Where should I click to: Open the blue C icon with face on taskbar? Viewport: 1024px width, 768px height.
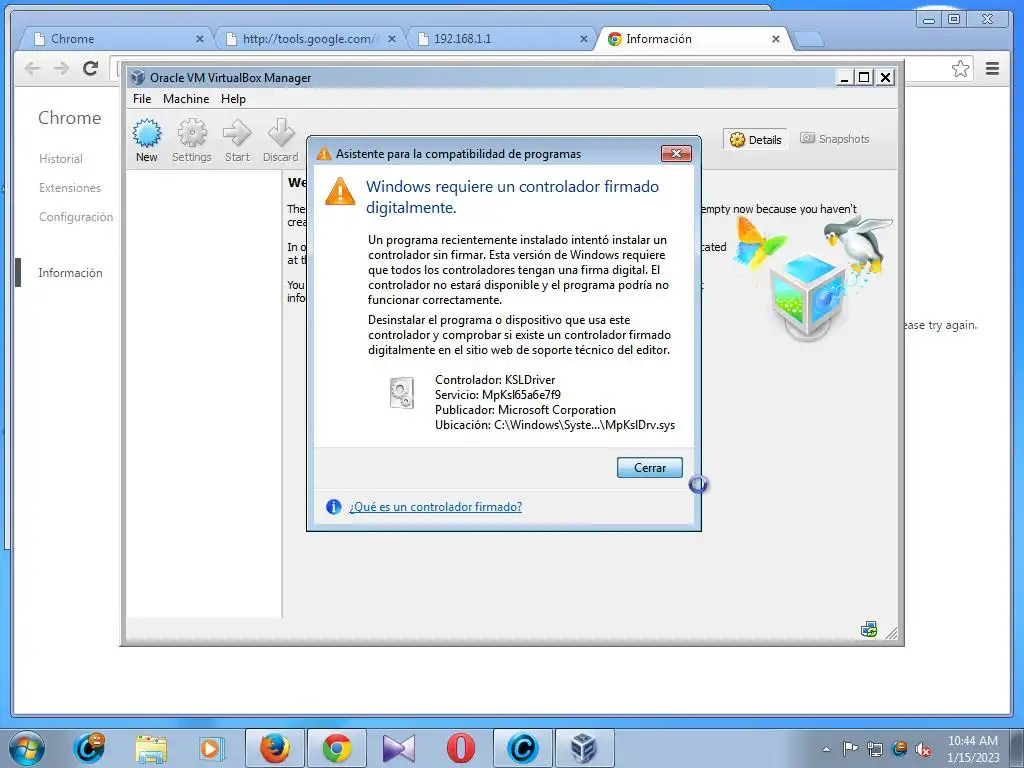click(89, 748)
